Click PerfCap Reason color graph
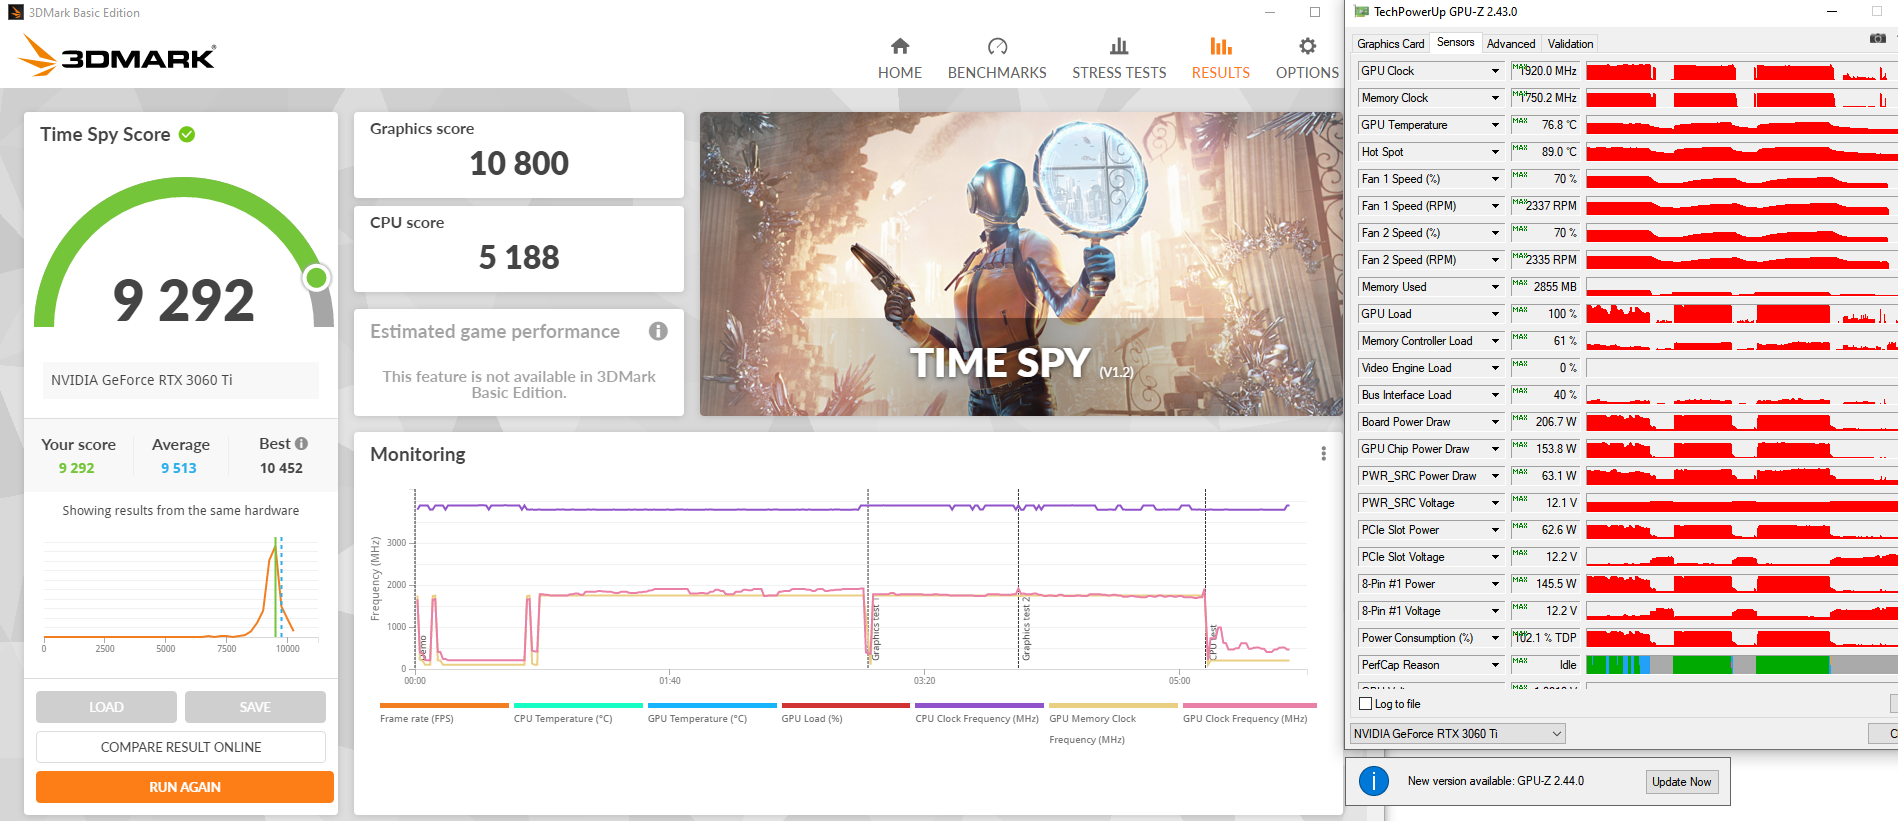The width and height of the screenshot is (1898, 821). (x=1741, y=665)
